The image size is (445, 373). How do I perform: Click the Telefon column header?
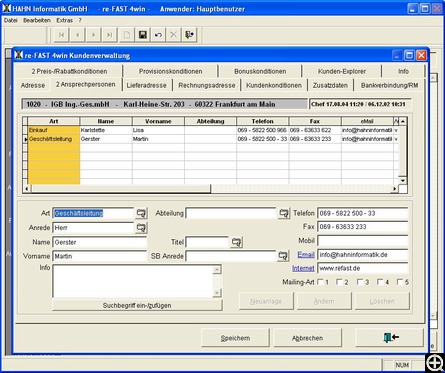pos(263,121)
